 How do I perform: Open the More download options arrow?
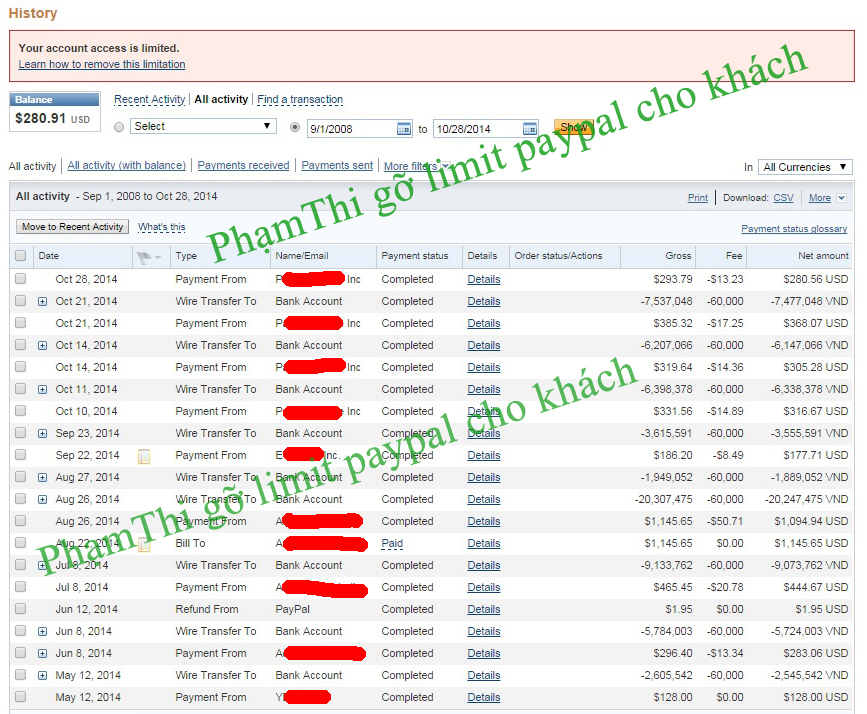[x=841, y=198]
